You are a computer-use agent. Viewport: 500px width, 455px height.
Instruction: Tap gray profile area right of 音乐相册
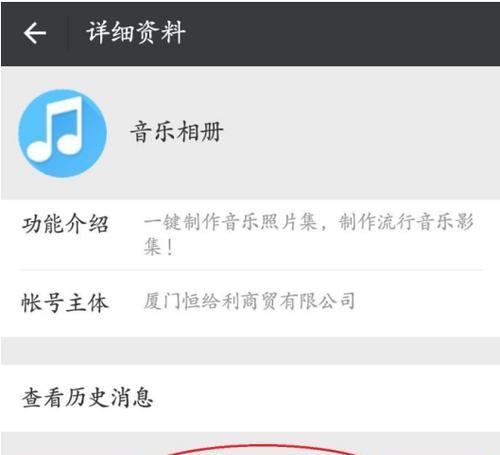(x=362, y=133)
